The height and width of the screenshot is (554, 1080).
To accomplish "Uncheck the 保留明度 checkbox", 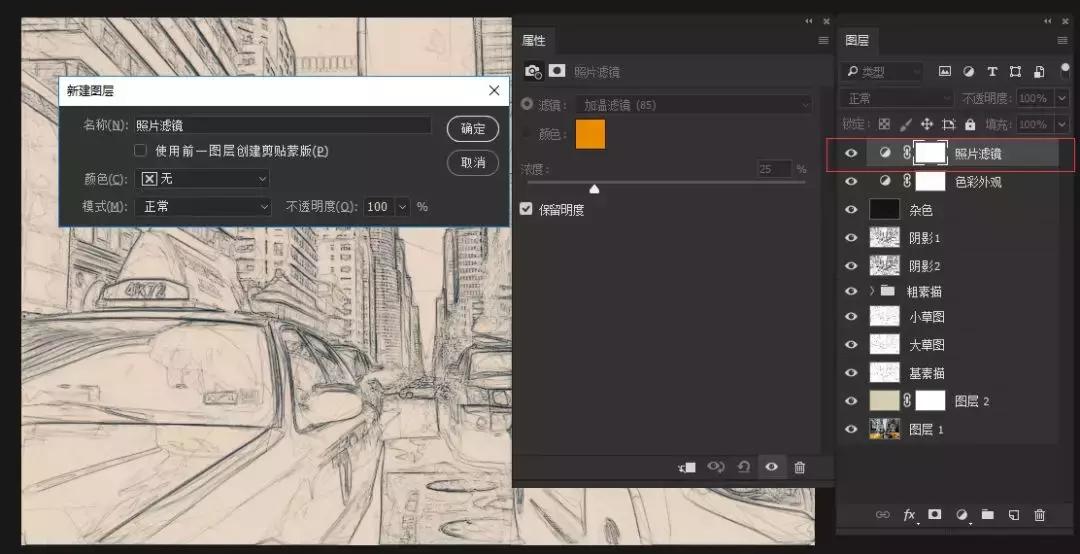I will coord(526,209).
